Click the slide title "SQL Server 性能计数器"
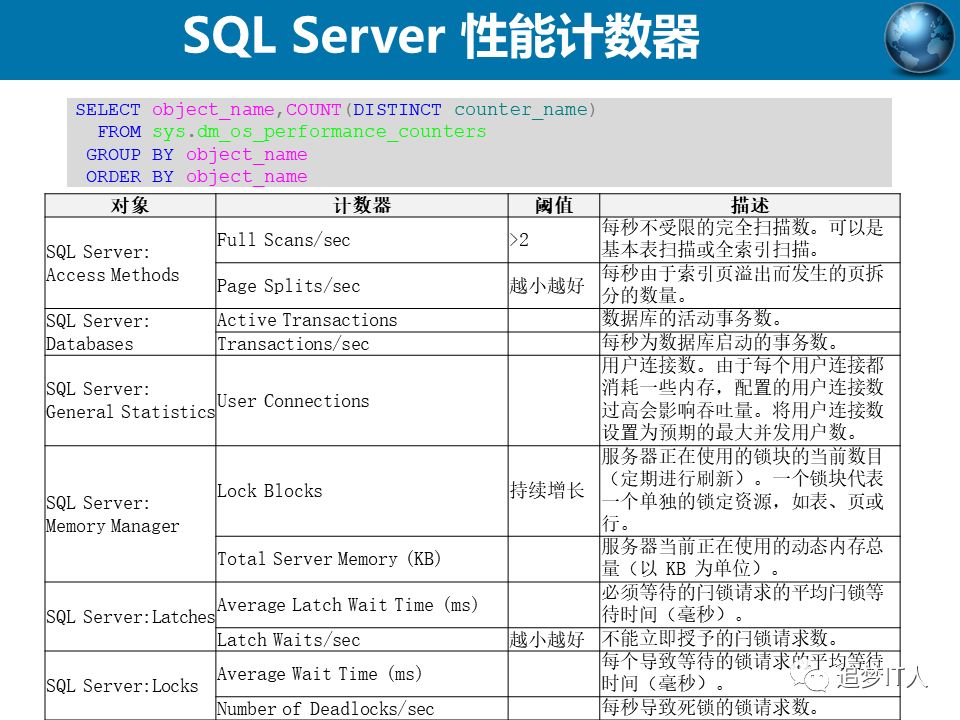 pos(441,36)
